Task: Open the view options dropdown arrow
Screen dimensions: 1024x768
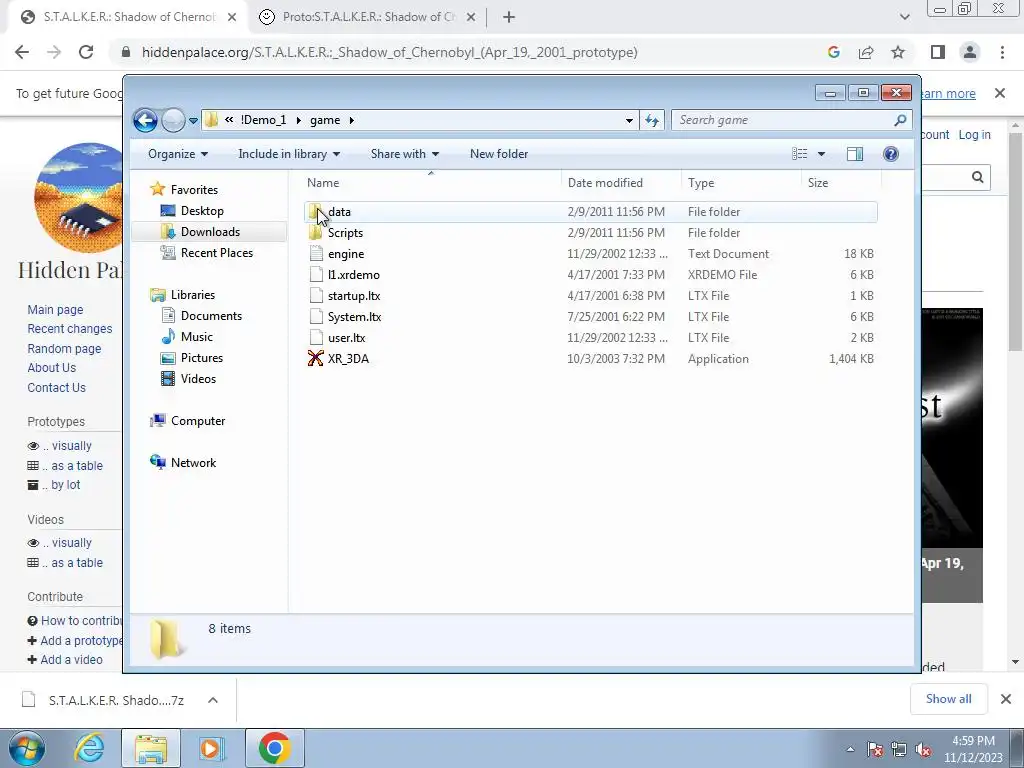Action: point(822,154)
